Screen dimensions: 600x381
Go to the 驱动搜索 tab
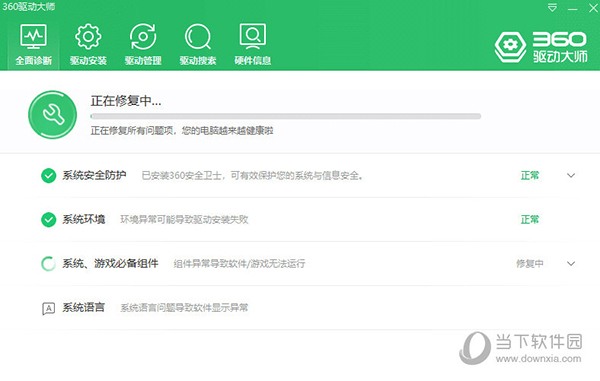click(198, 44)
